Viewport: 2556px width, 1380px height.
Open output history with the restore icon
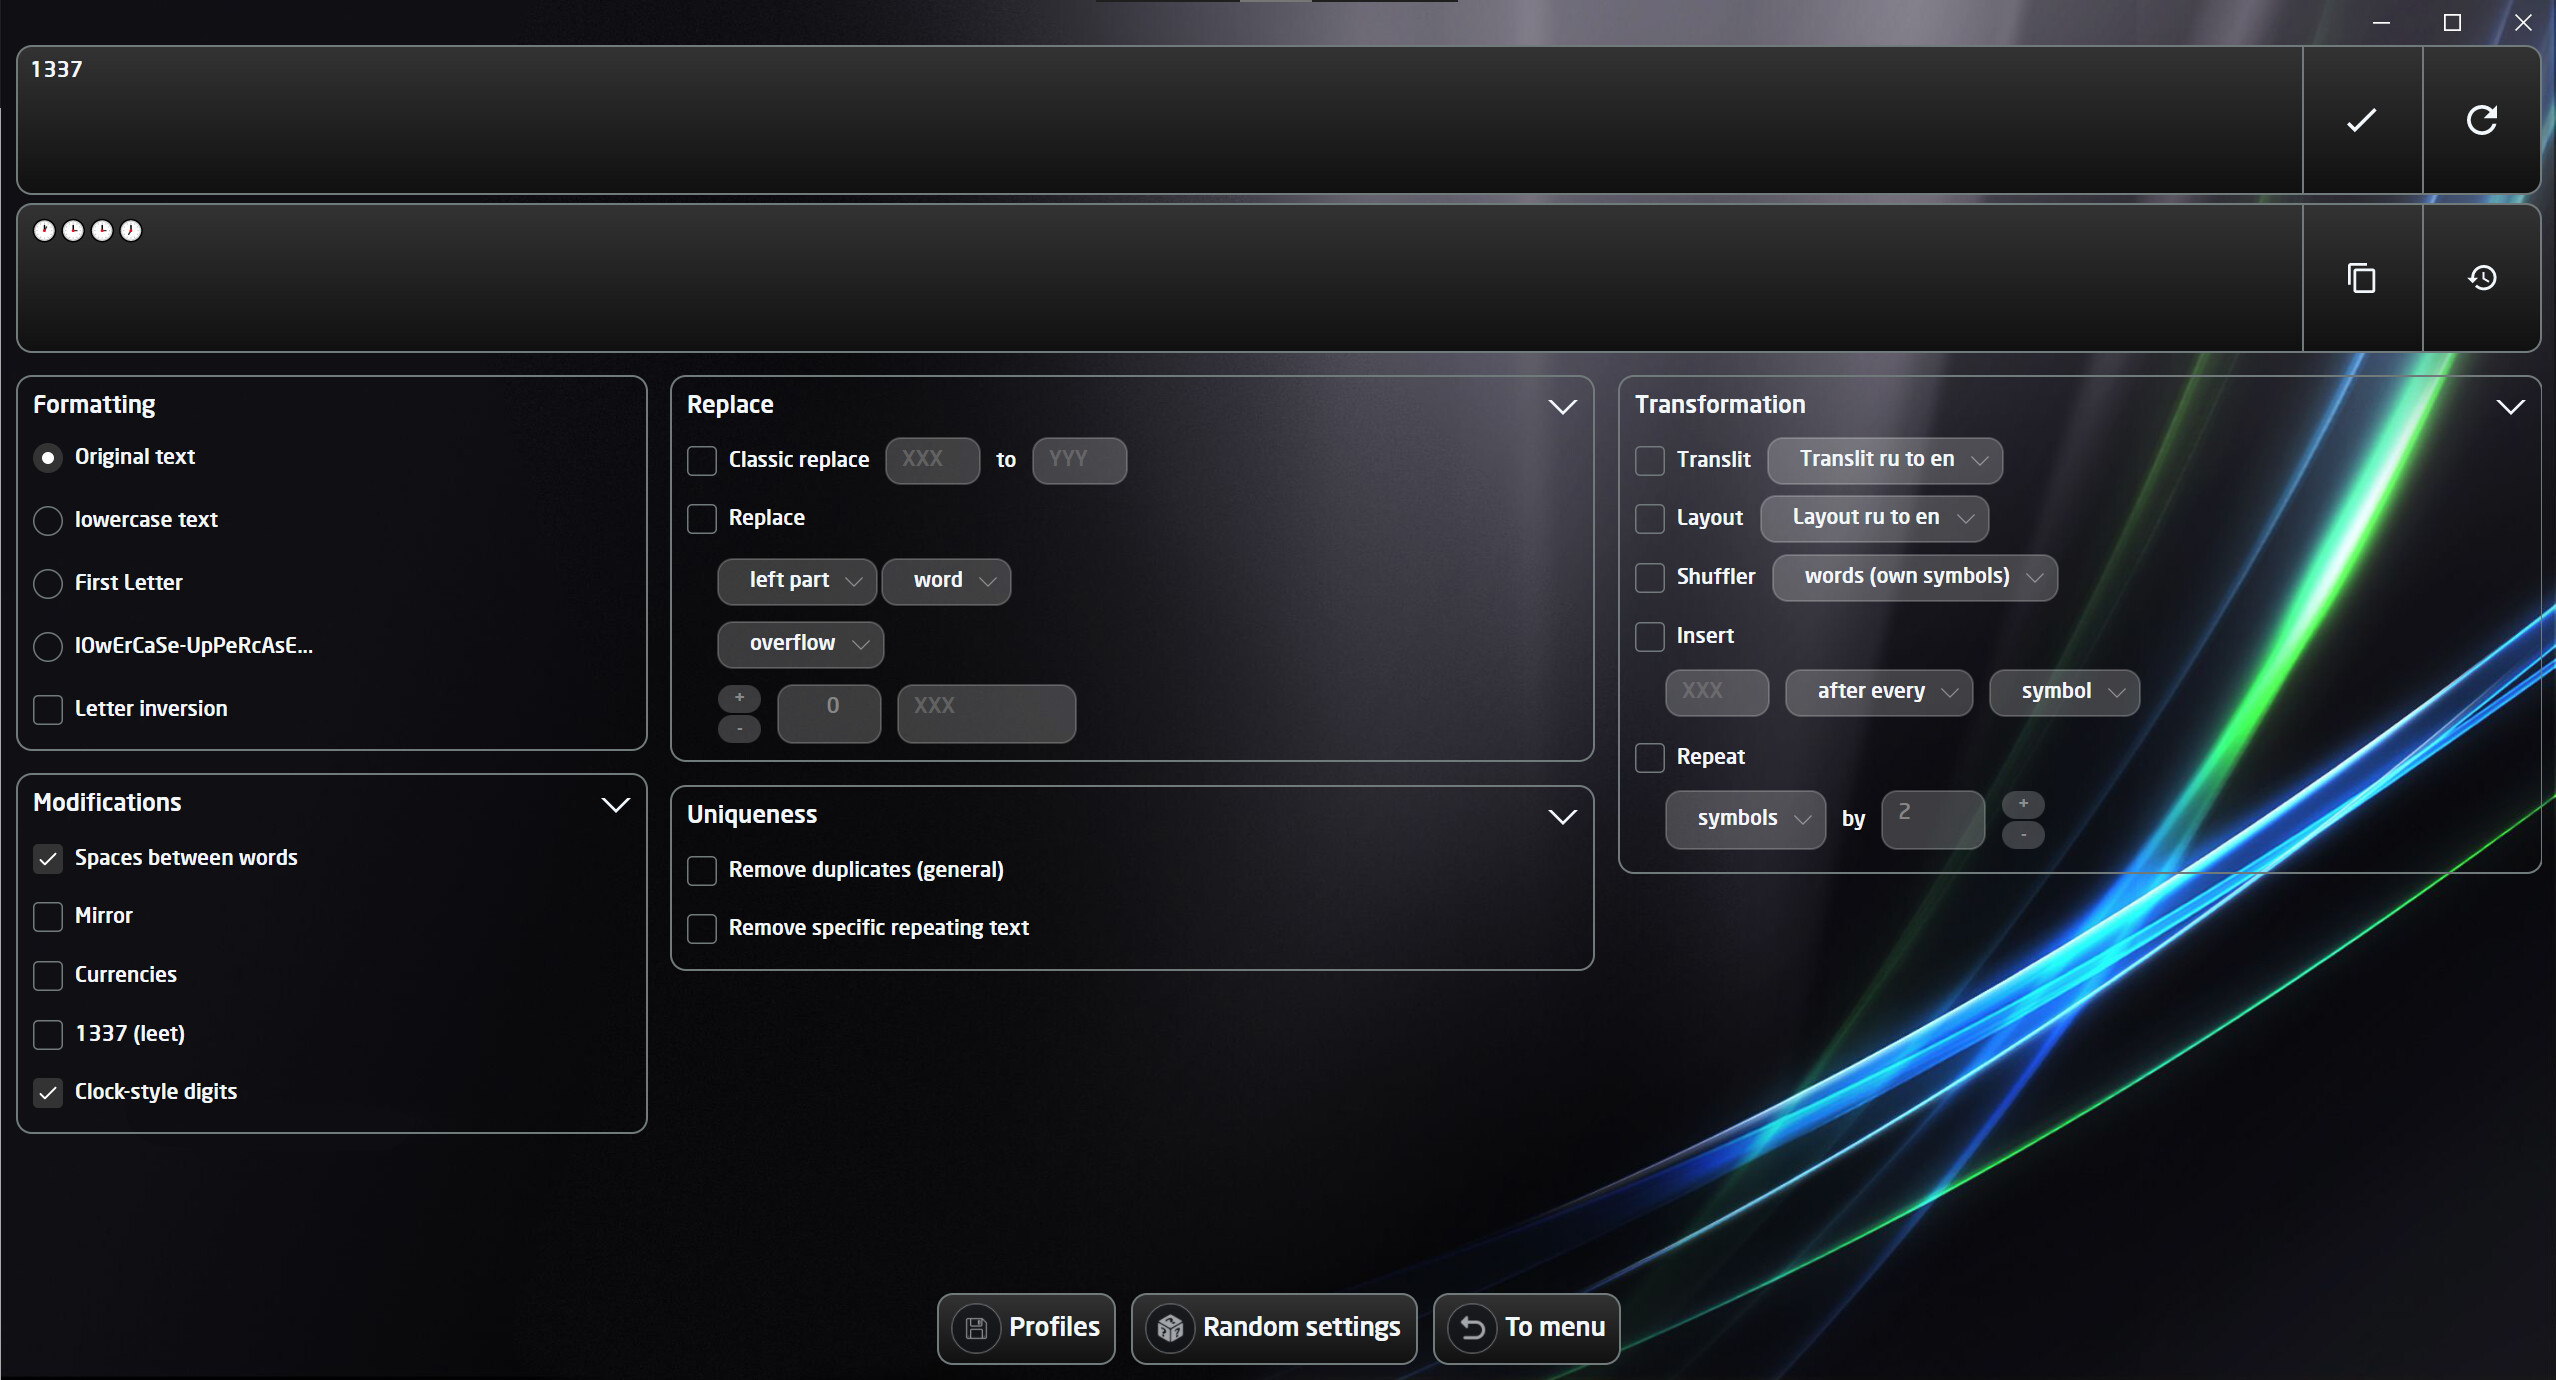[2482, 278]
